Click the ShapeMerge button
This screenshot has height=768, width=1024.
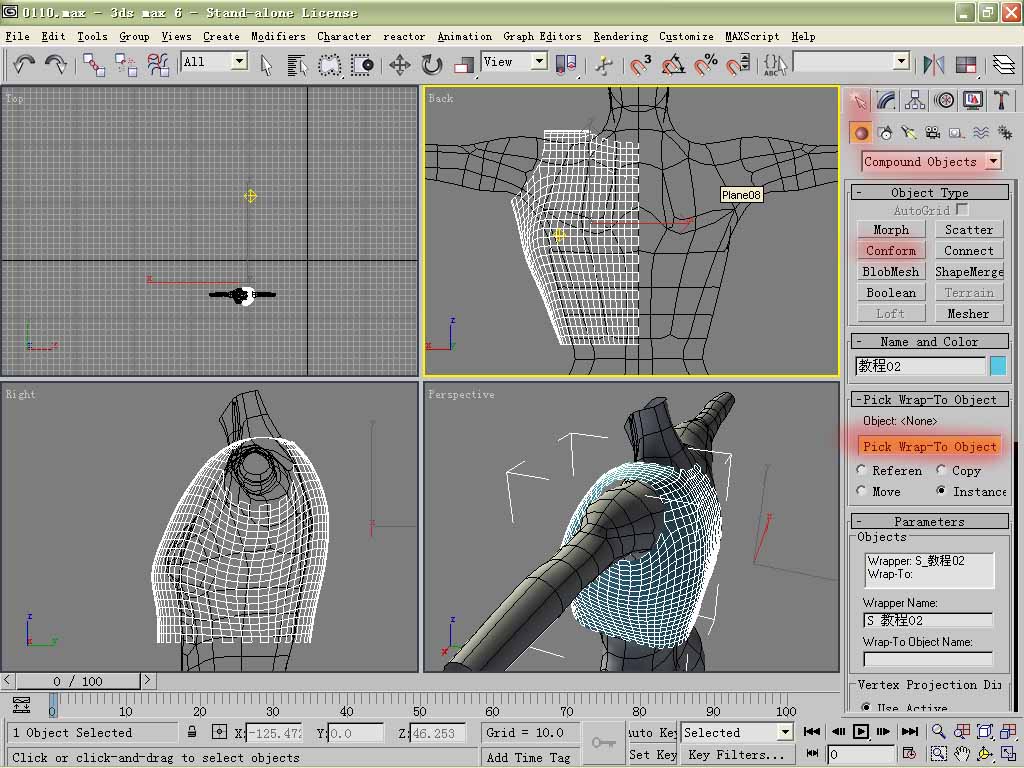[968, 272]
